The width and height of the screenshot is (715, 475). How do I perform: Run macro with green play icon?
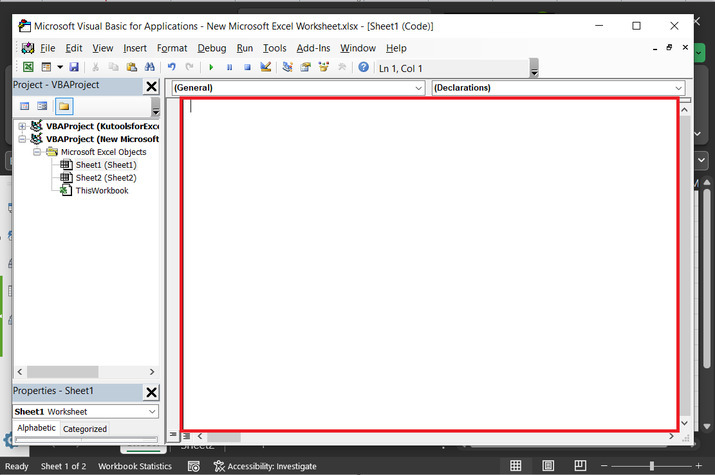[x=211, y=67]
